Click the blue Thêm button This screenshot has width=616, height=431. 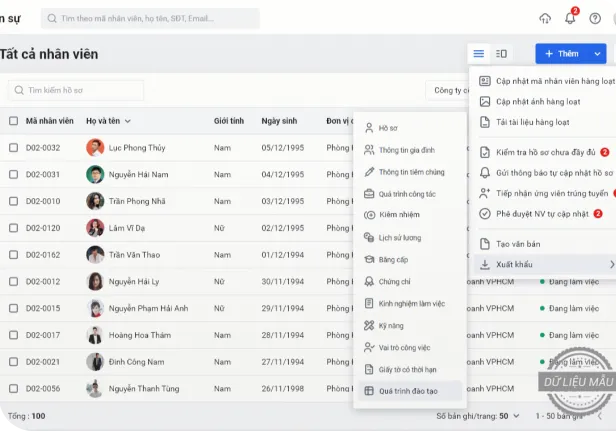point(562,53)
